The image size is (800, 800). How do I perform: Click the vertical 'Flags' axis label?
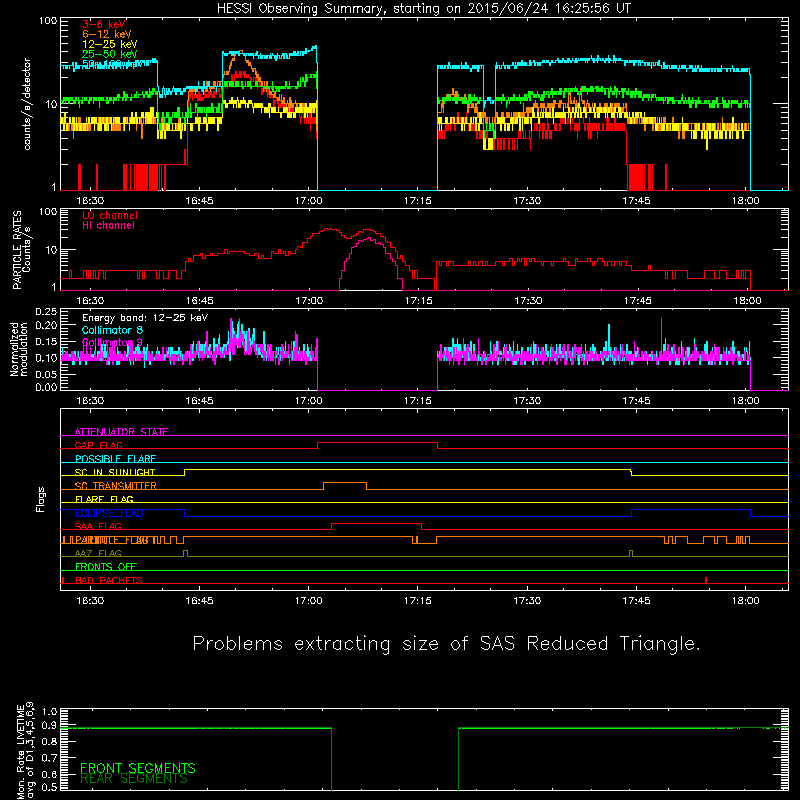point(40,499)
